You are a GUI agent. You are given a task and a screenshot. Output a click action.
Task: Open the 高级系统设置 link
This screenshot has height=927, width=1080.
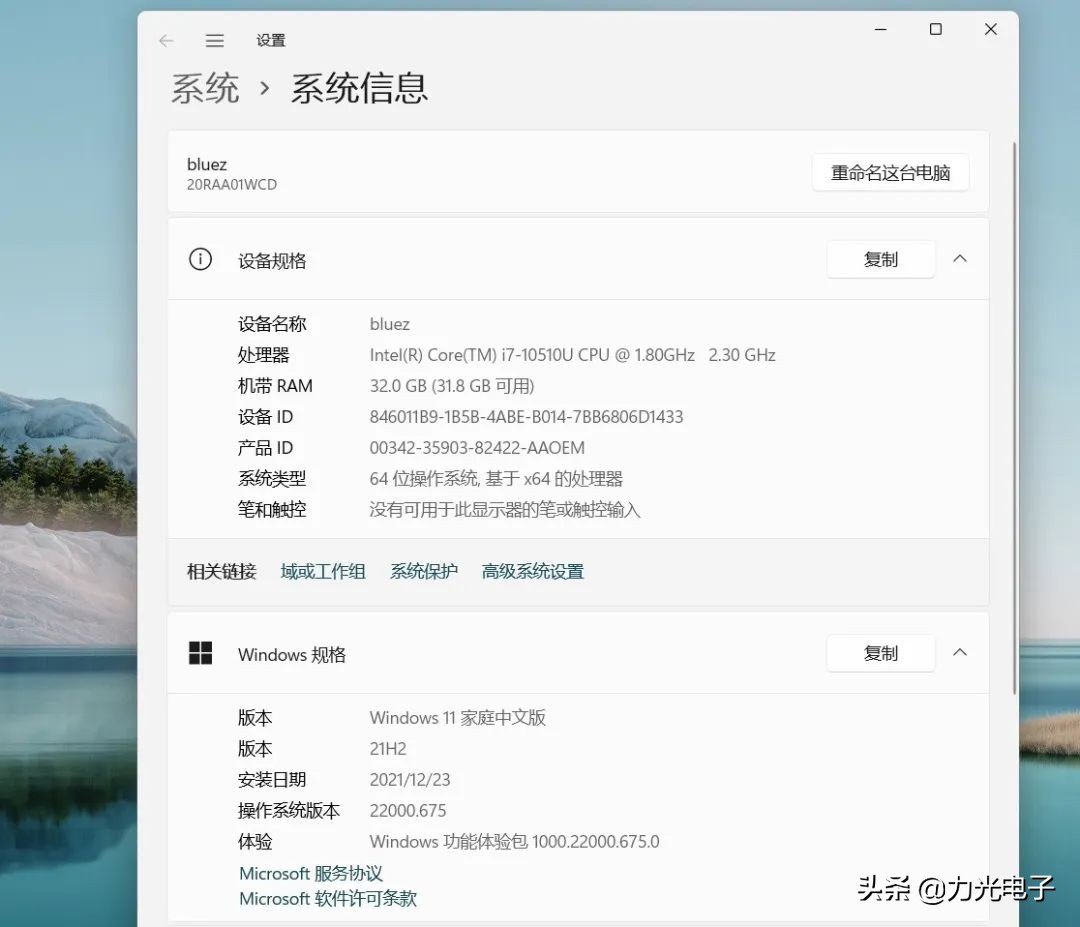pyautogui.click(x=532, y=572)
